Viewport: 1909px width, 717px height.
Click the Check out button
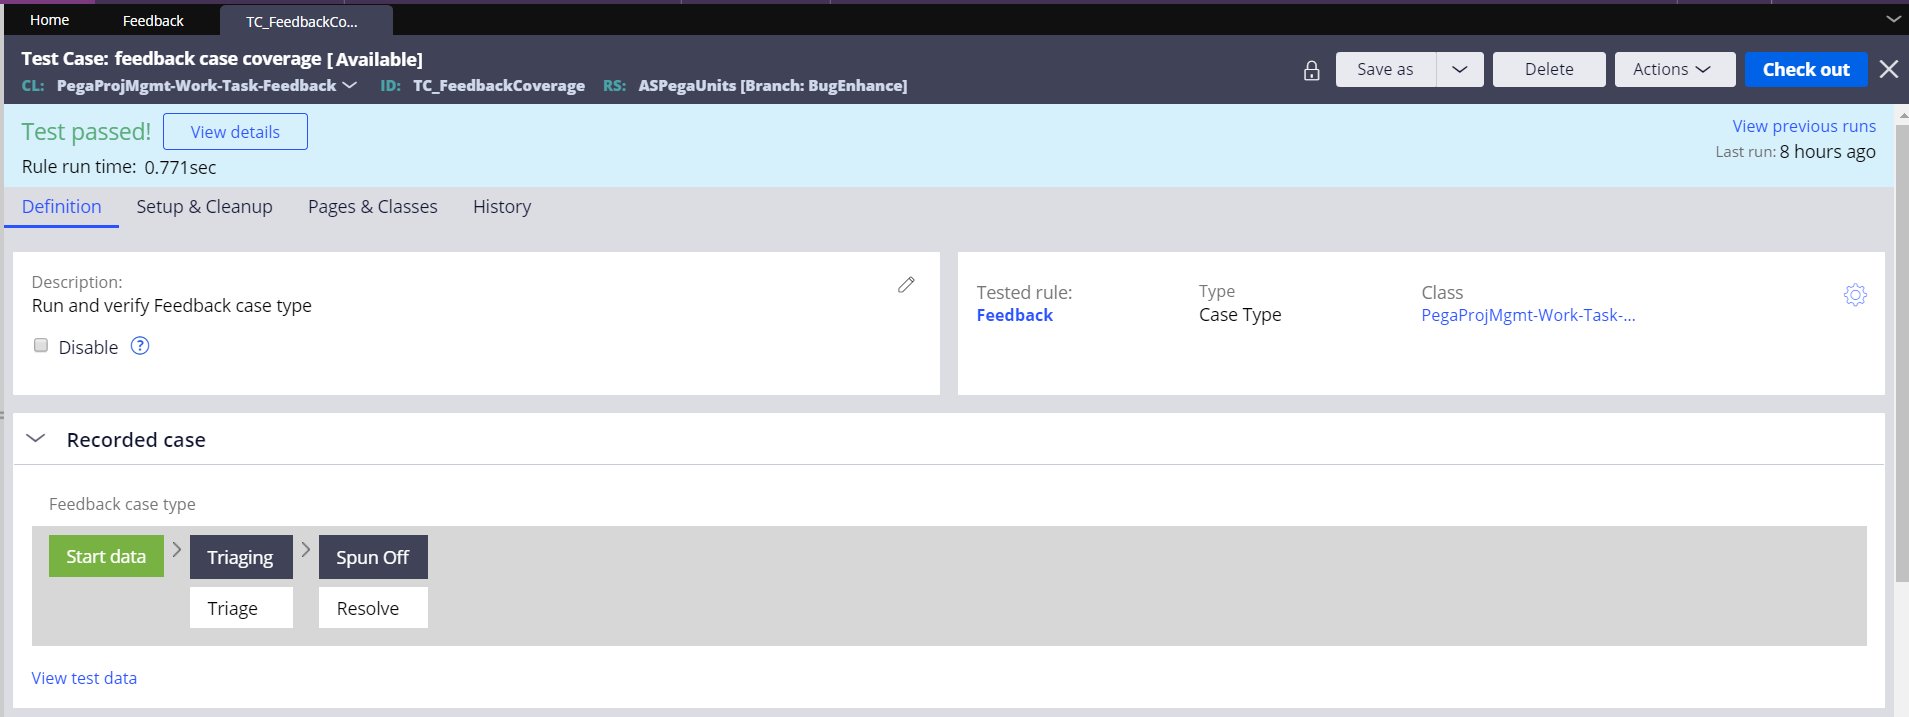(1806, 69)
